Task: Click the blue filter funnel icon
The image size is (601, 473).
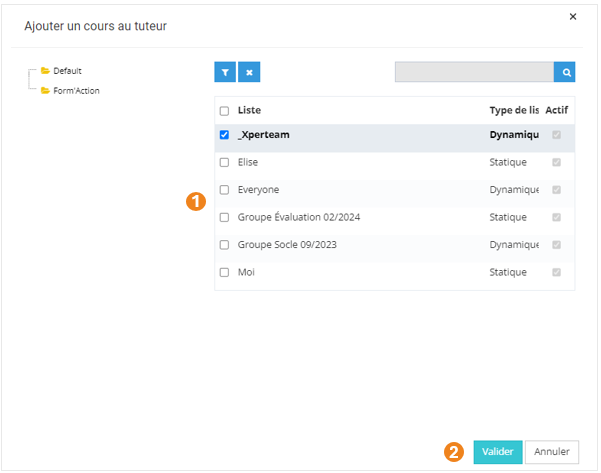Action: 225,72
